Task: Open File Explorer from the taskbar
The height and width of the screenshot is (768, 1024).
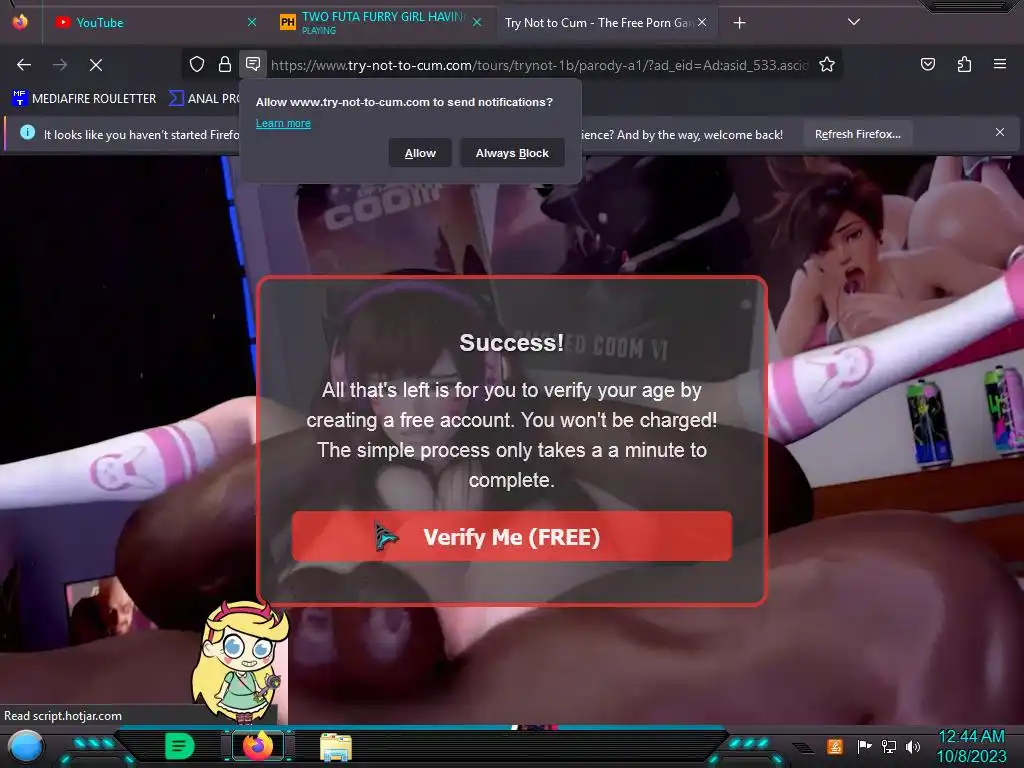Action: (x=336, y=746)
